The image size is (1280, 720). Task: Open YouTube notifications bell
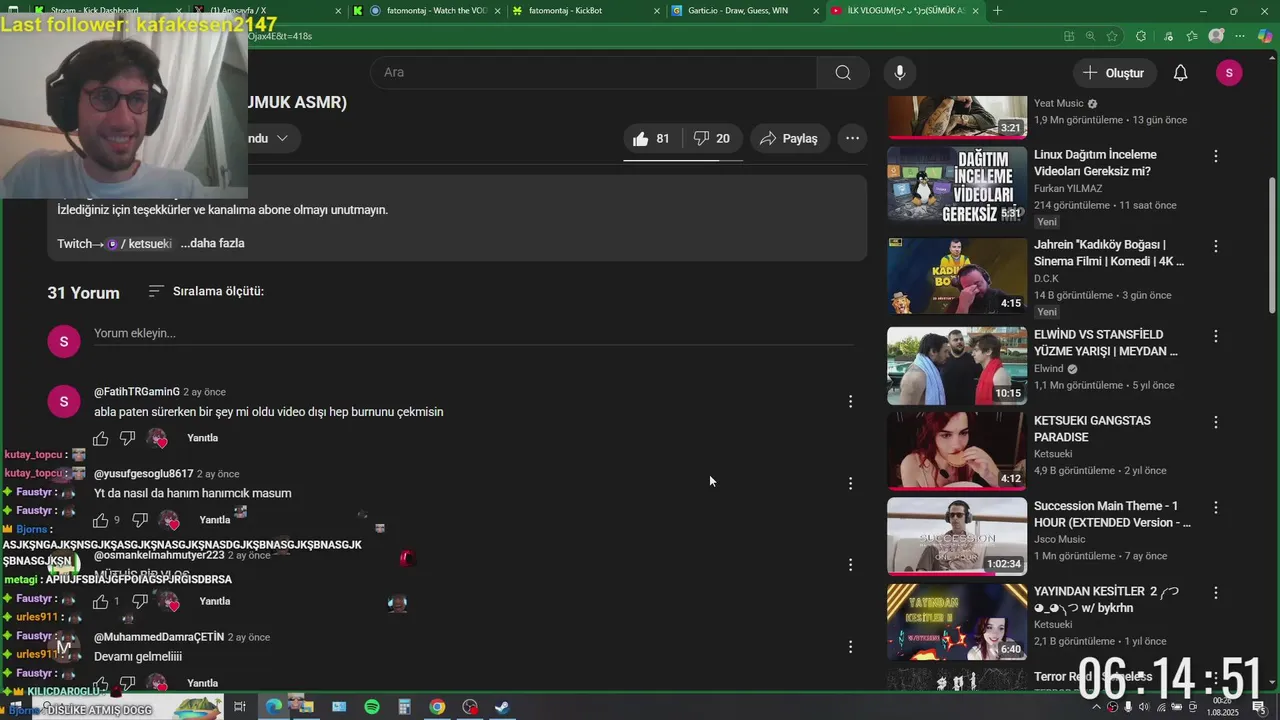[1180, 73]
